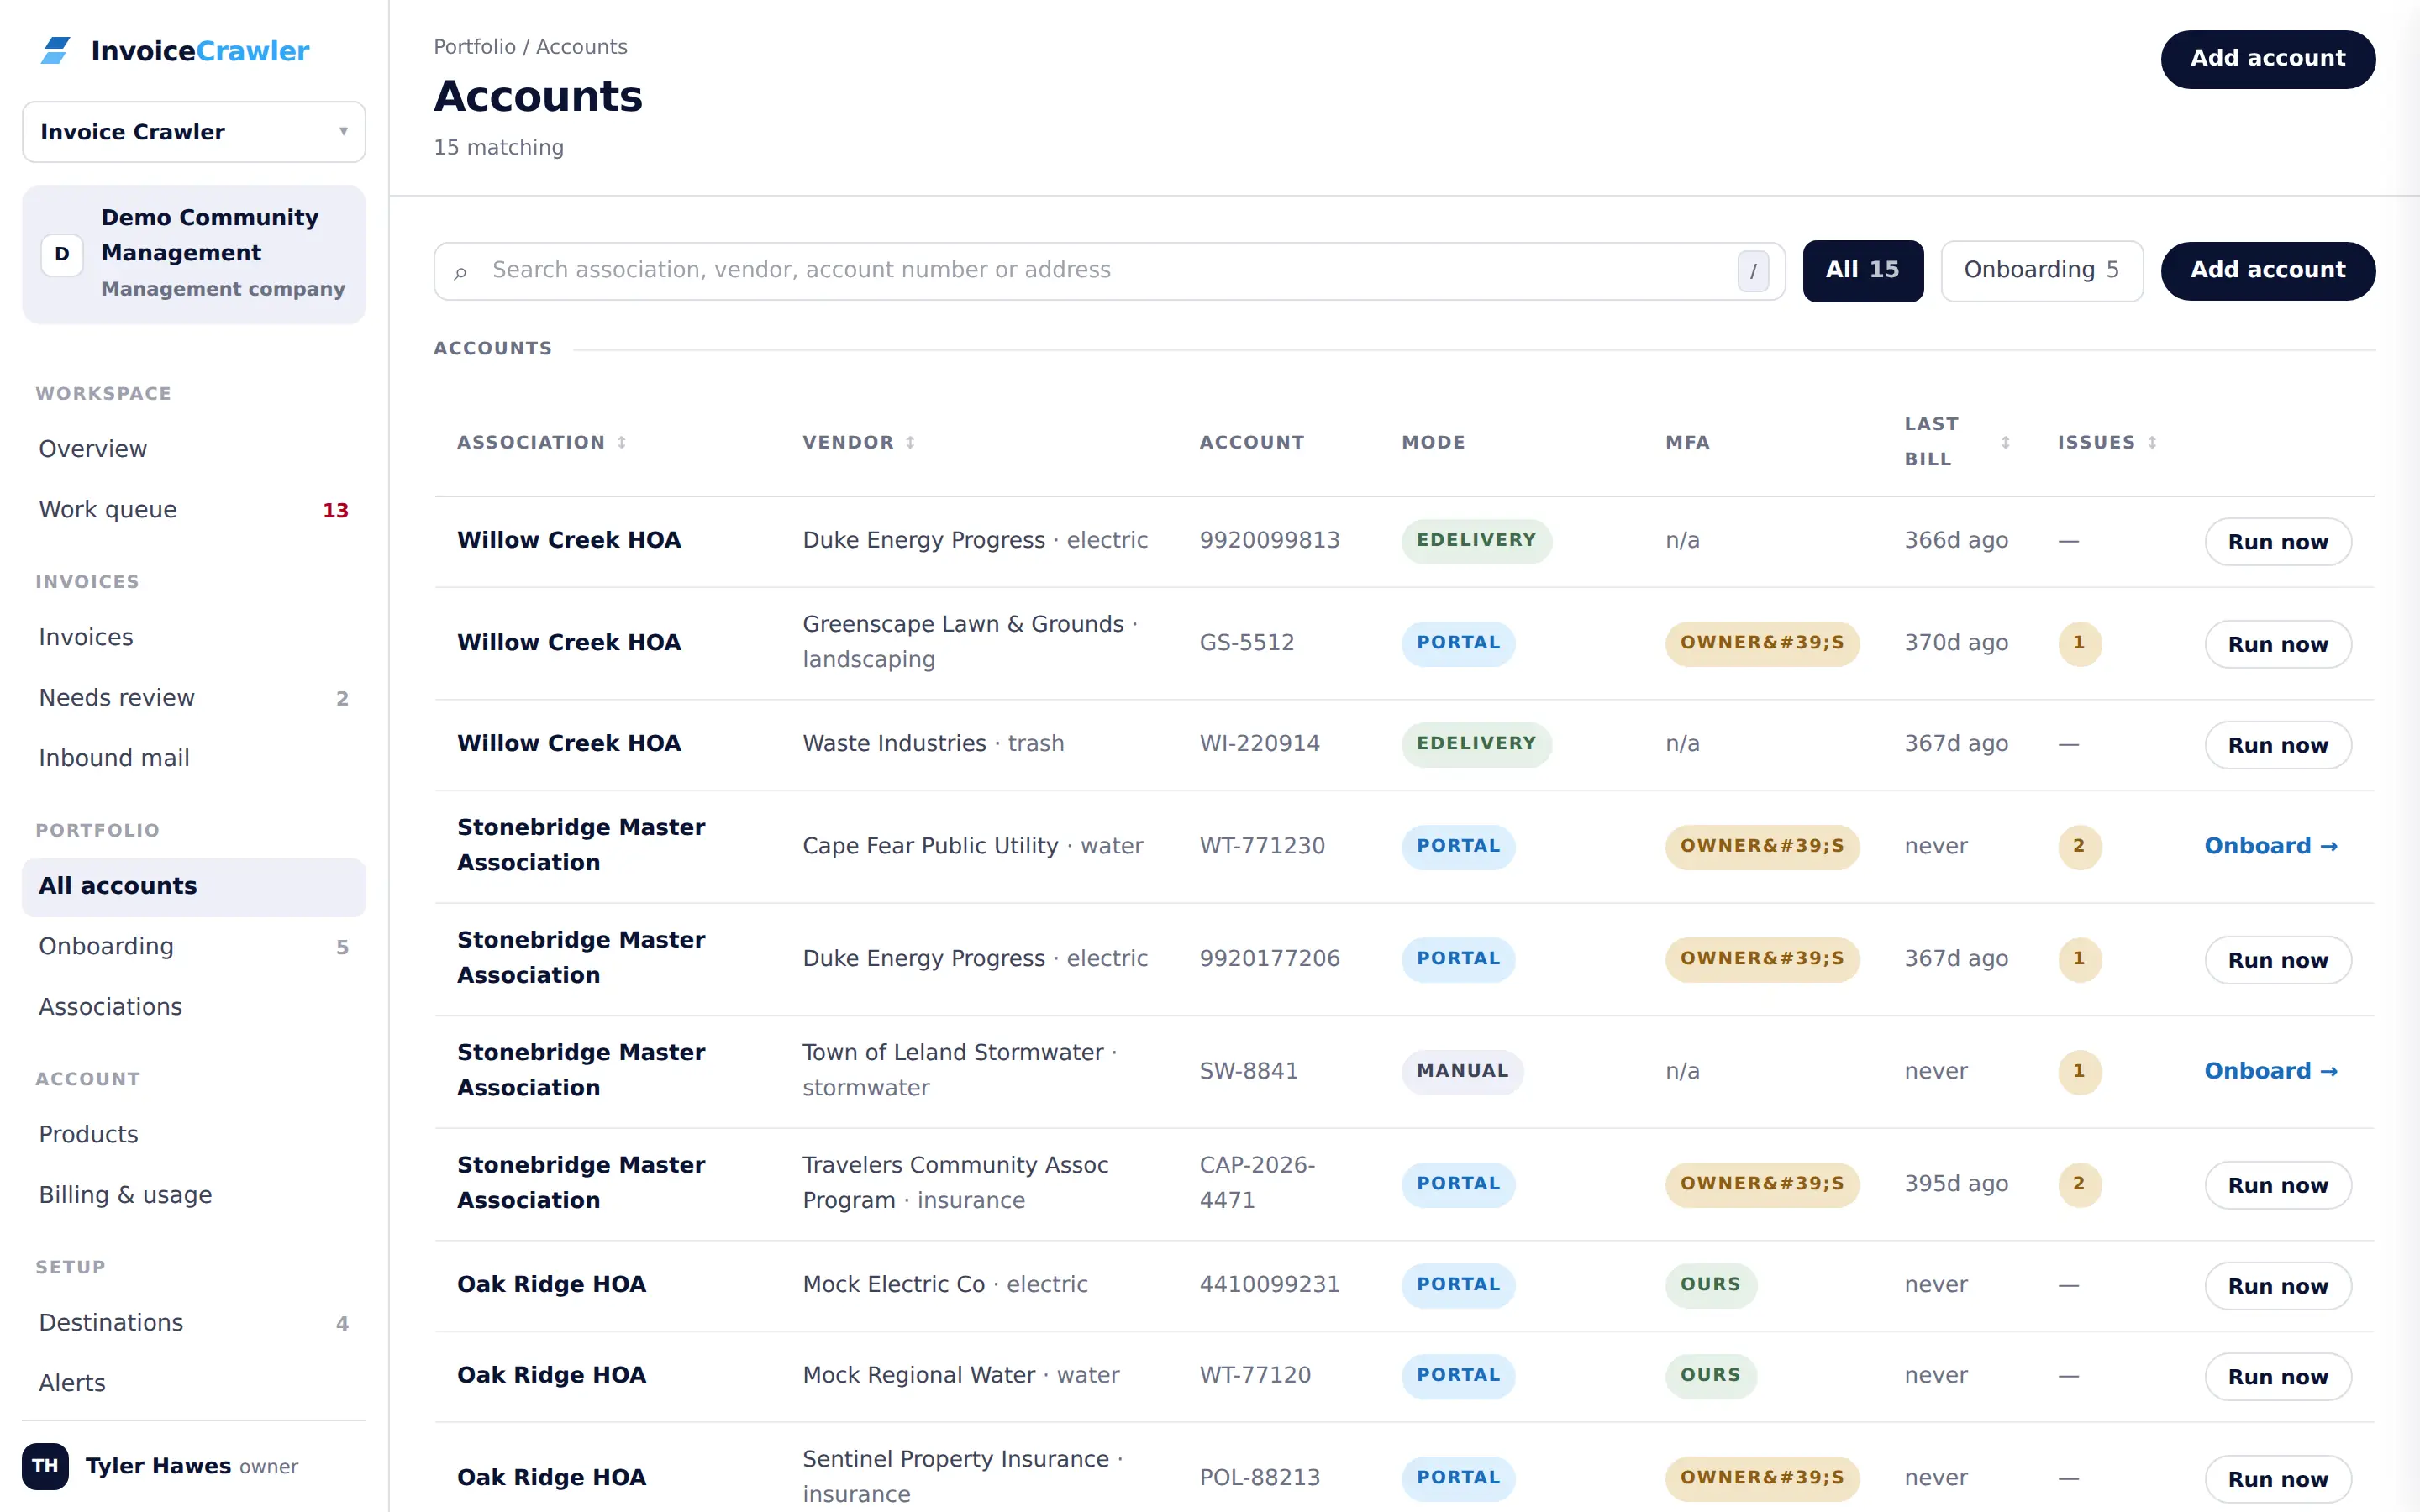Click the OURS MFA badge on Mock Electric row

[1710, 1285]
